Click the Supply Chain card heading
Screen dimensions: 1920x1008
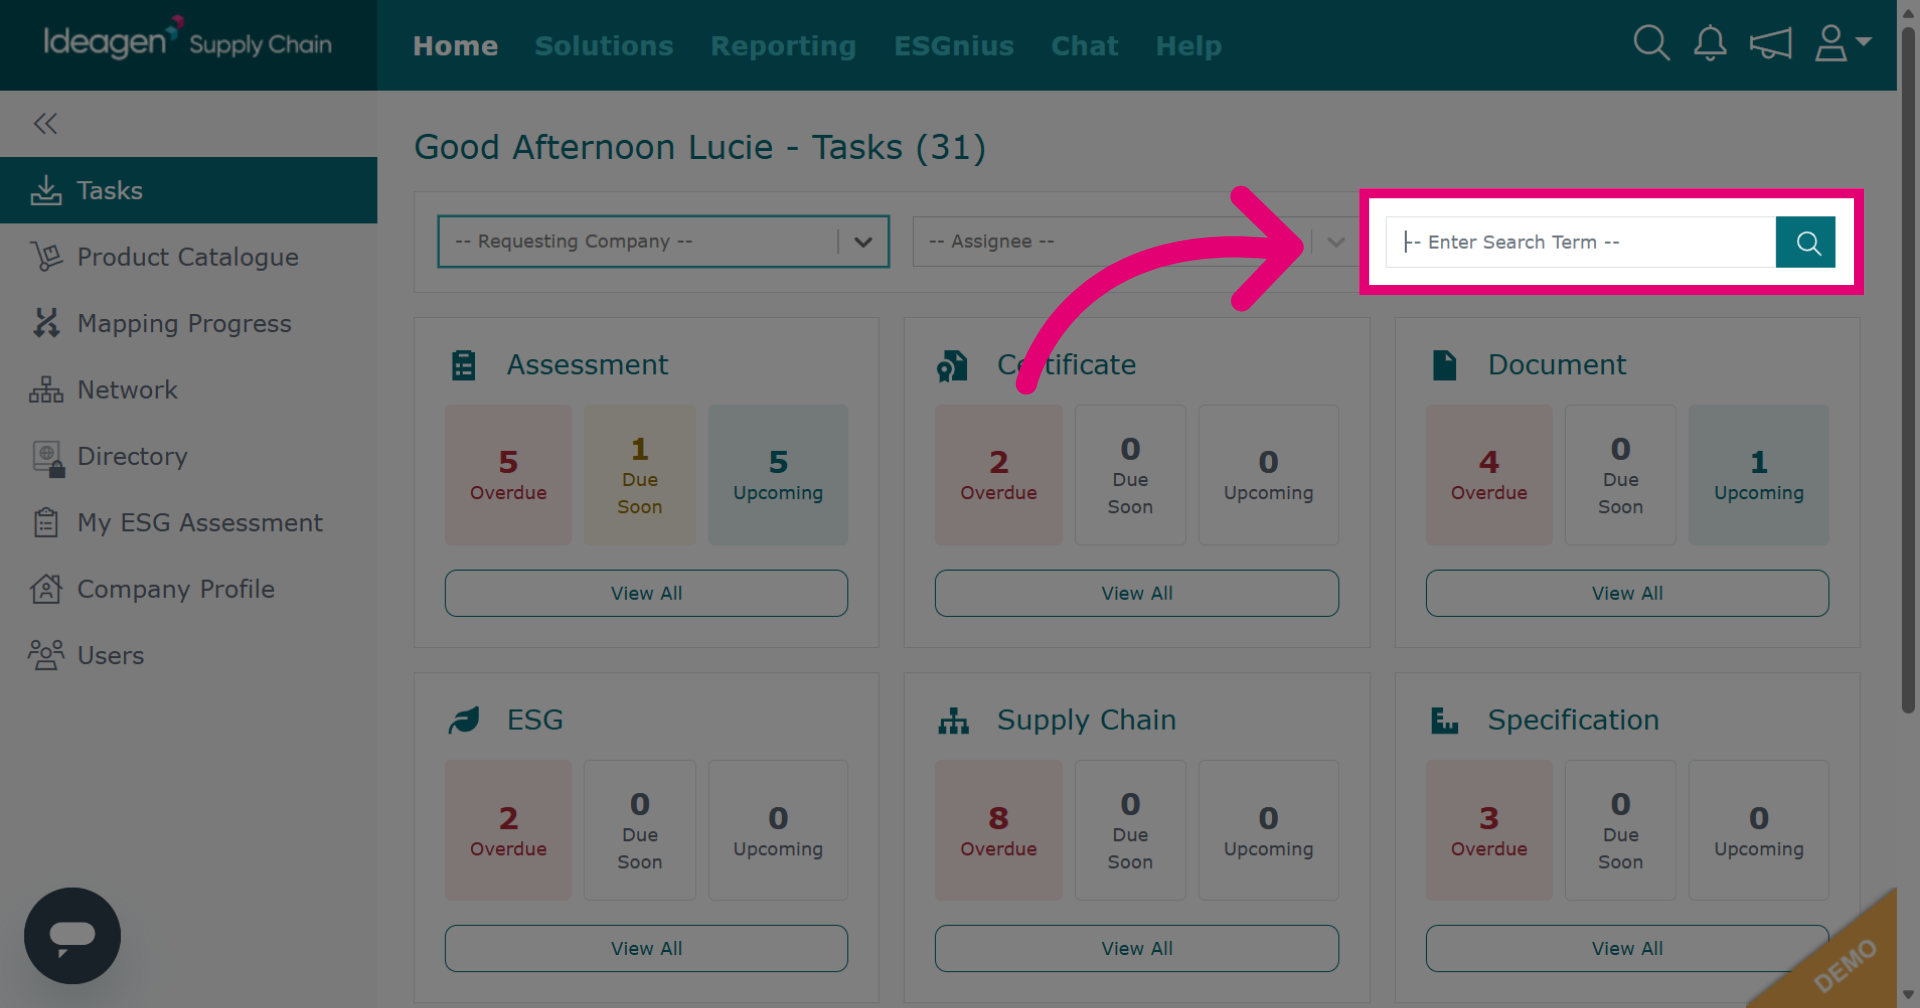point(1086,720)
